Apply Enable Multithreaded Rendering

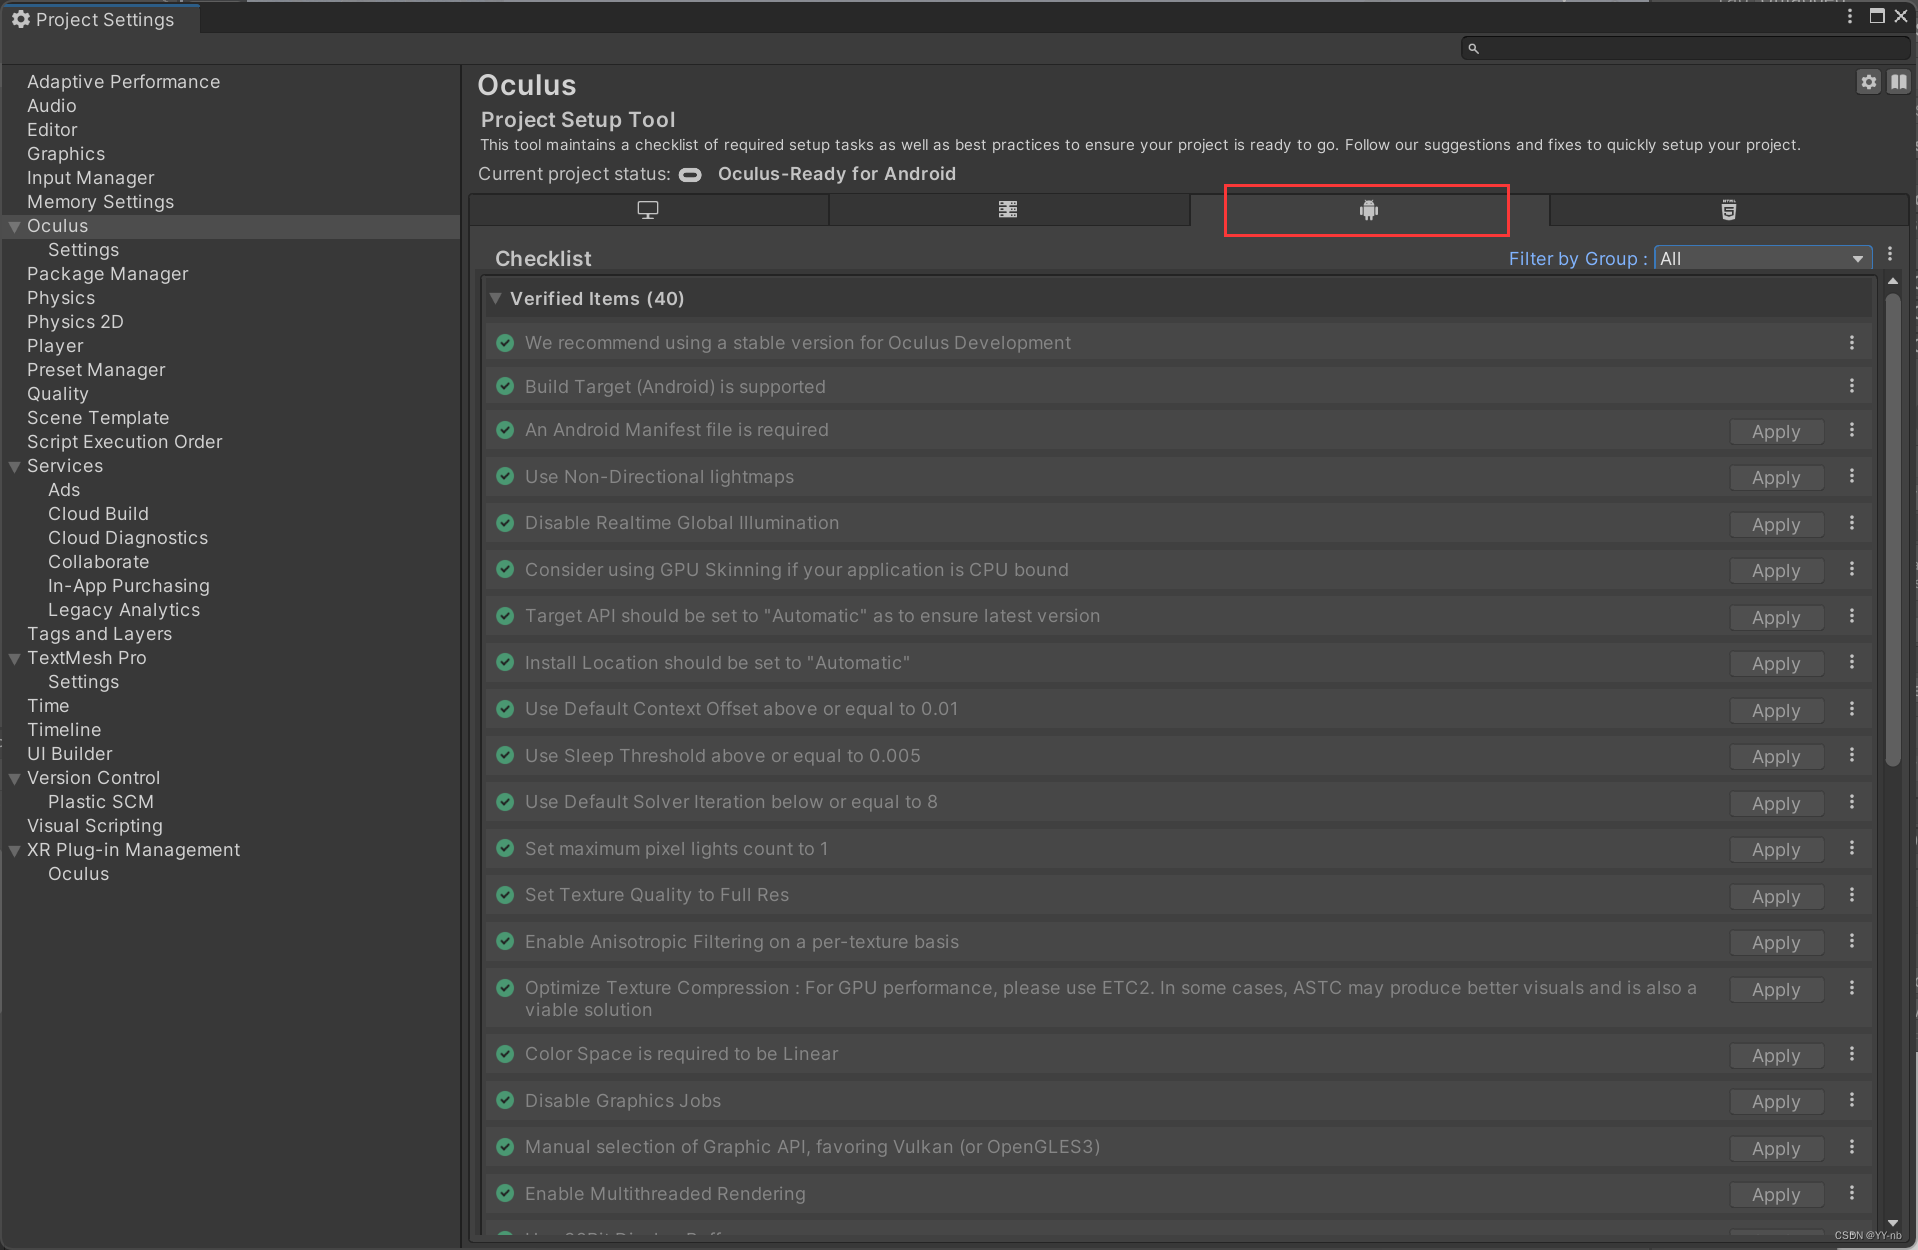click(x=1776, y=1195)
